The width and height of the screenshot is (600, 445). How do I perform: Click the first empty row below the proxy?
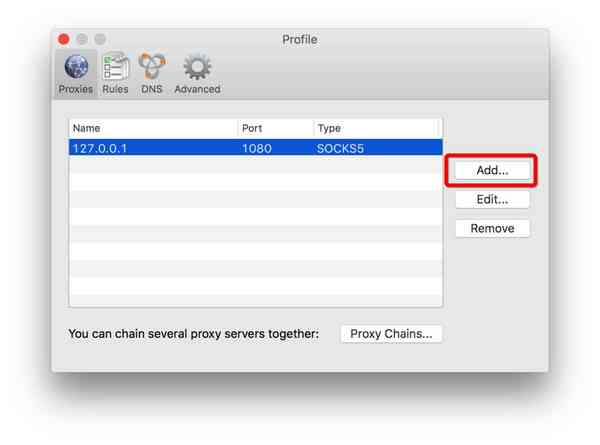pos(255,165)
